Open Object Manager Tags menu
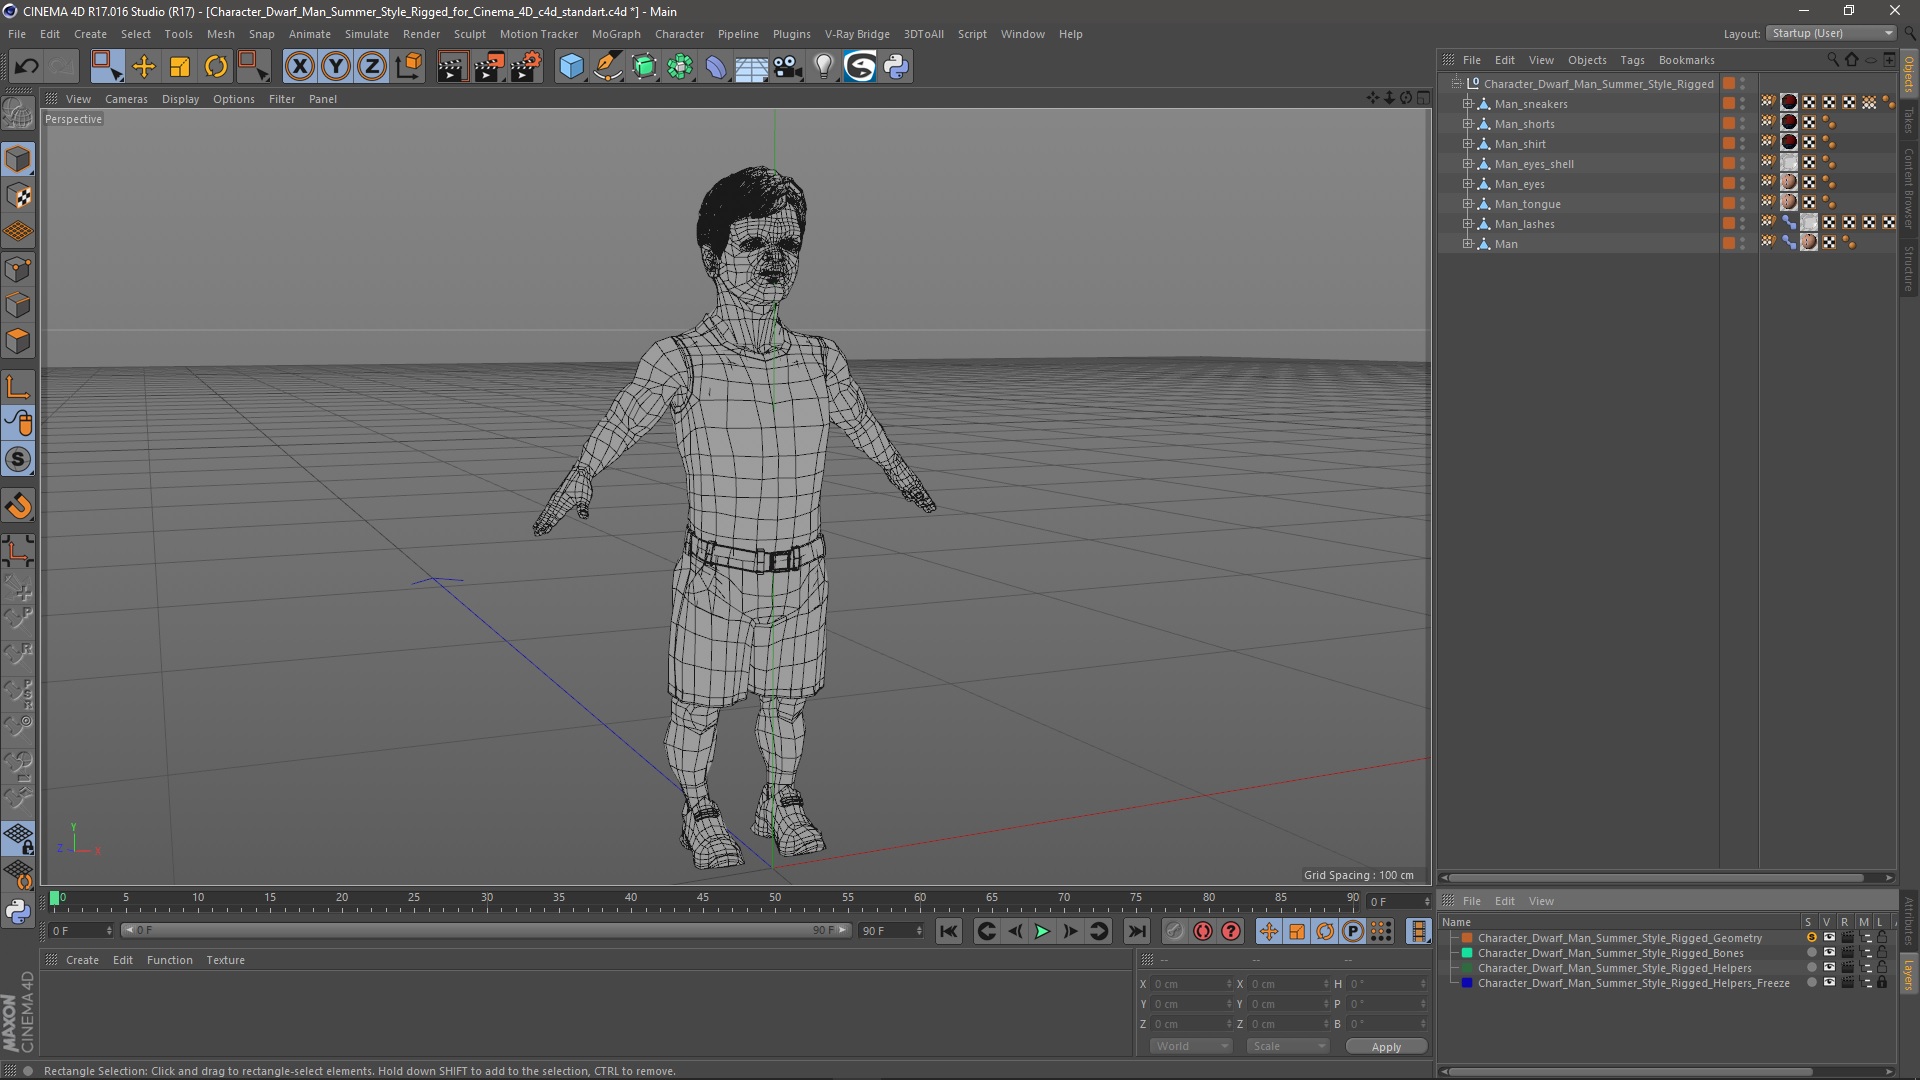This screenshot has height=1080, width=1920. click(x=1632, y=60)
